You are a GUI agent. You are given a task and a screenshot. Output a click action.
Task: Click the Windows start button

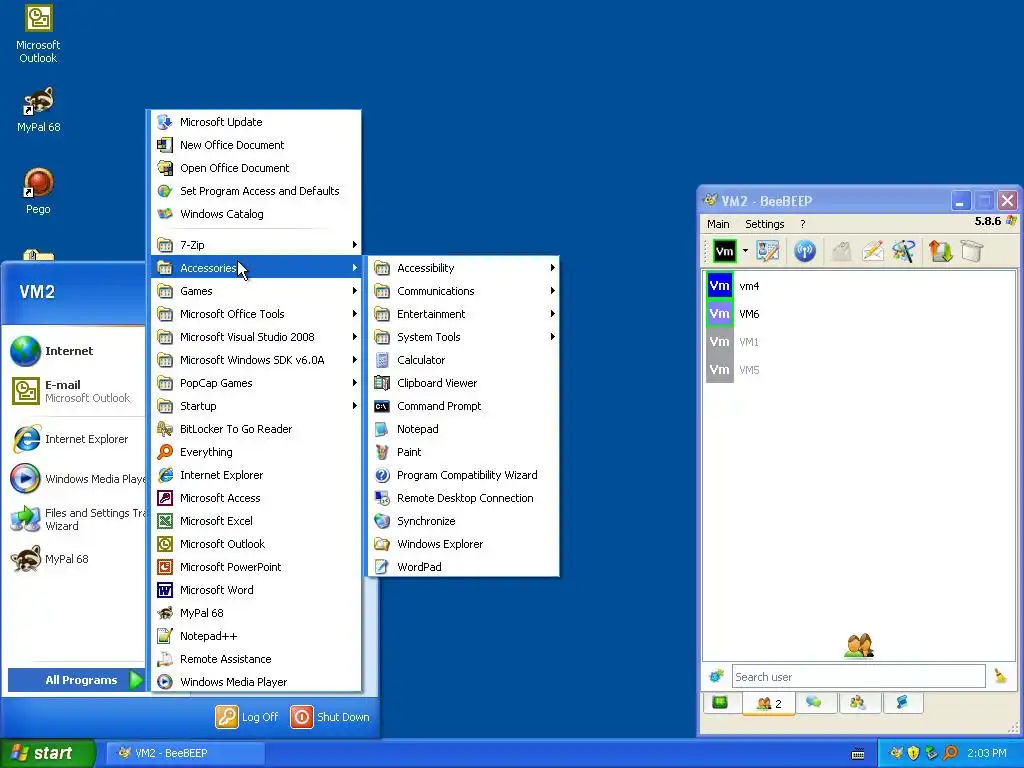(47, 753)
